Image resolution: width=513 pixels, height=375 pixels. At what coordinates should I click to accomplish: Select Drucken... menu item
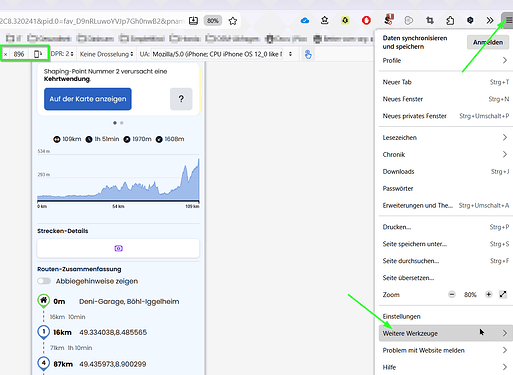(x=446, y=227)
